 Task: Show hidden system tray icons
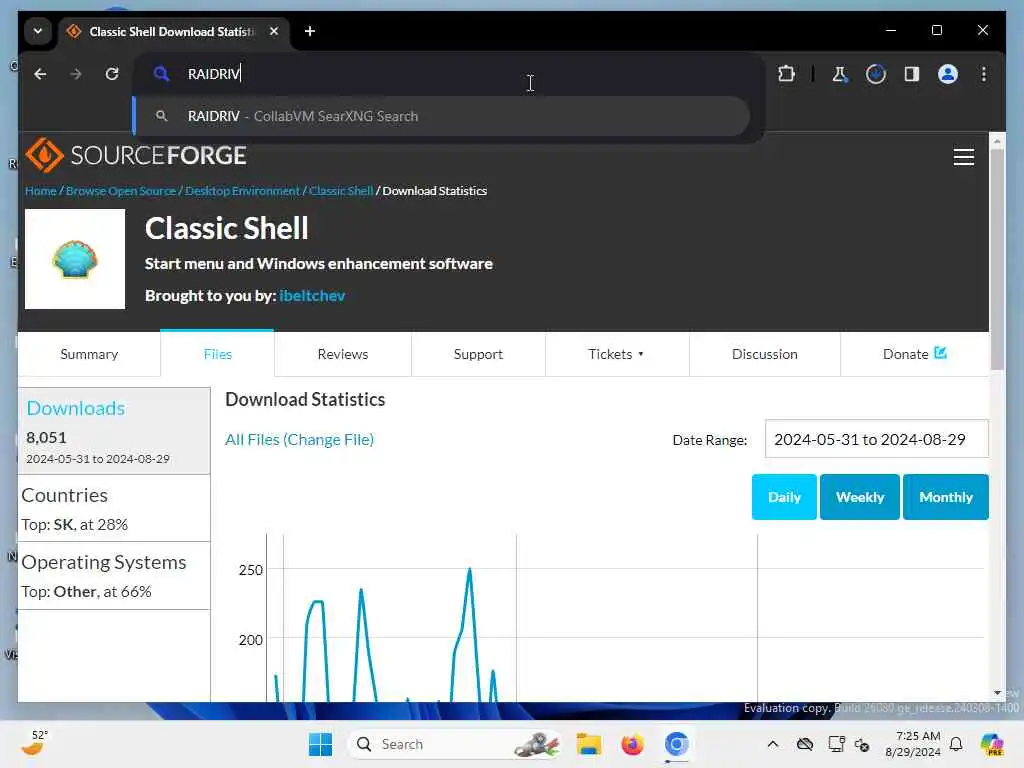[x=773, y=744]
